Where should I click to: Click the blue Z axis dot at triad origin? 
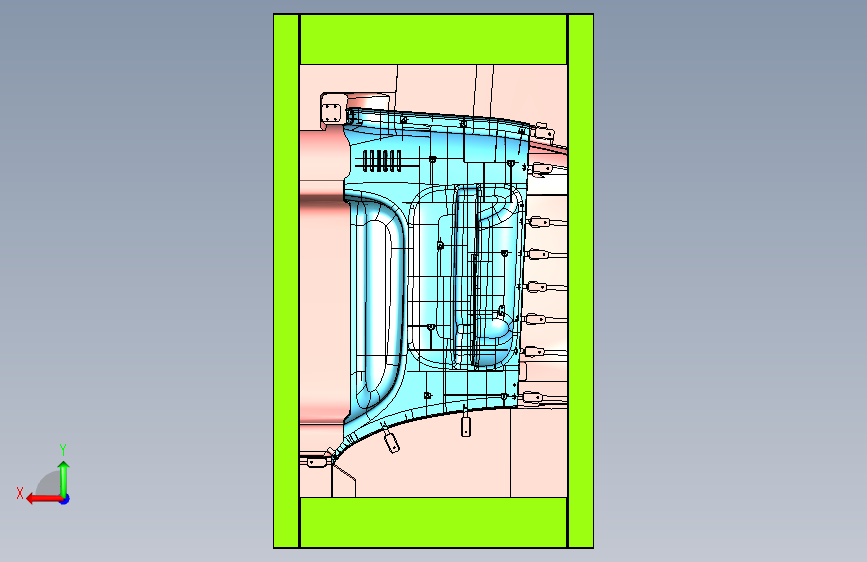pyautogui.click(x=65, y=499)
